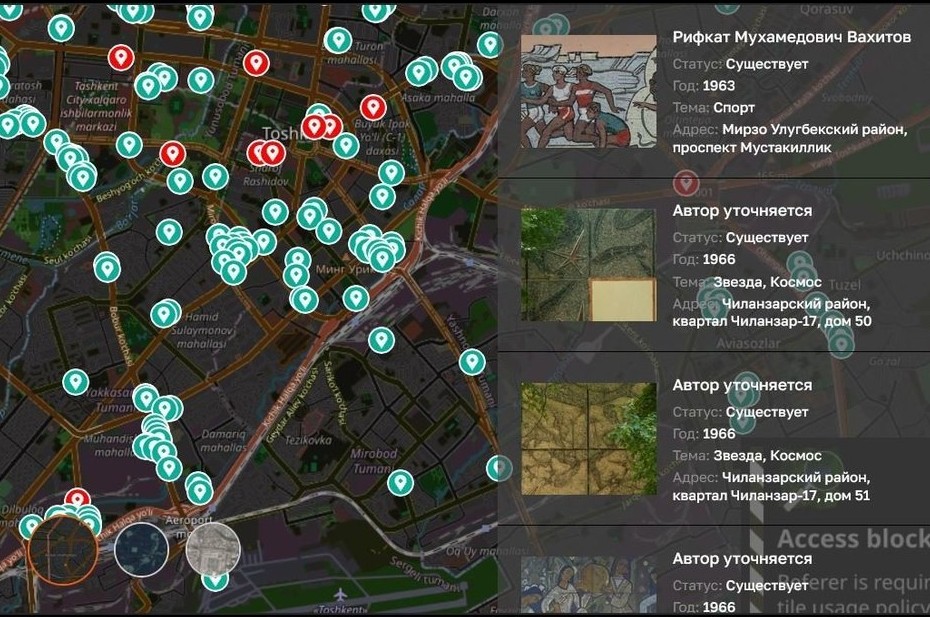Click the teal marker in Mirobod Tuman
Image resolution: width=930 pixels, height=617 pixels.
[400, 482]
